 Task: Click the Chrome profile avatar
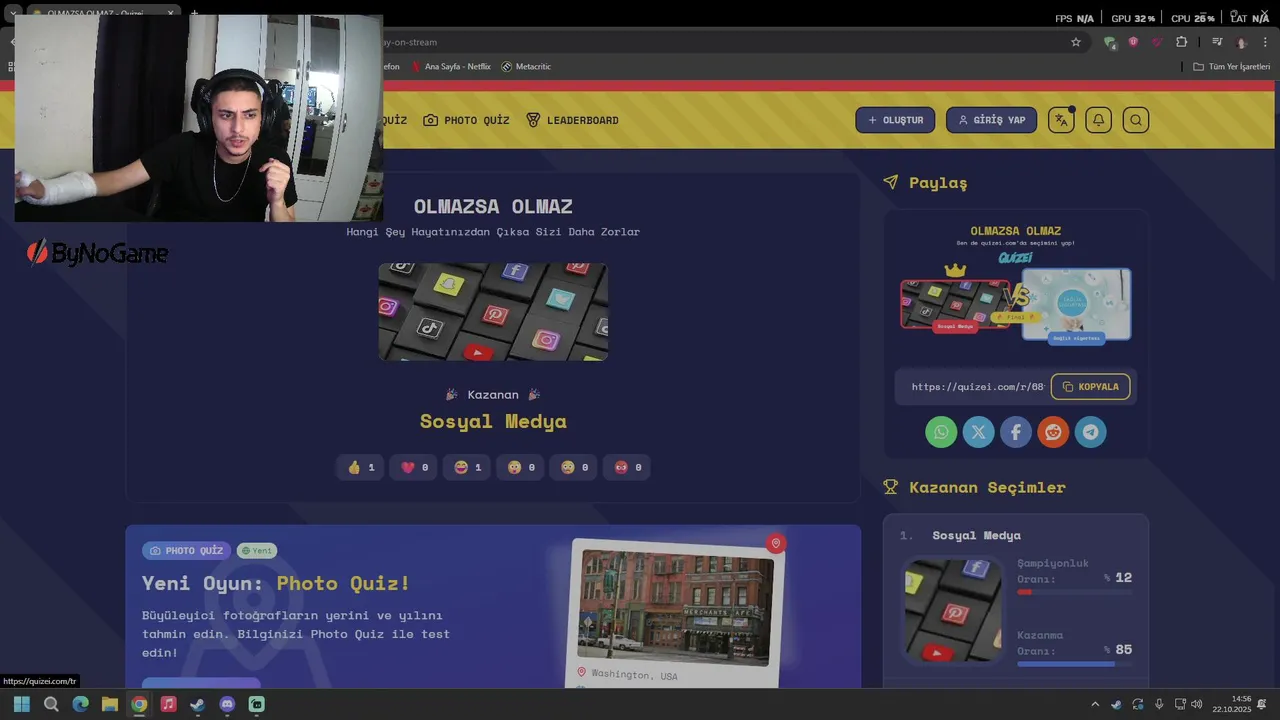pos(1241,42)
